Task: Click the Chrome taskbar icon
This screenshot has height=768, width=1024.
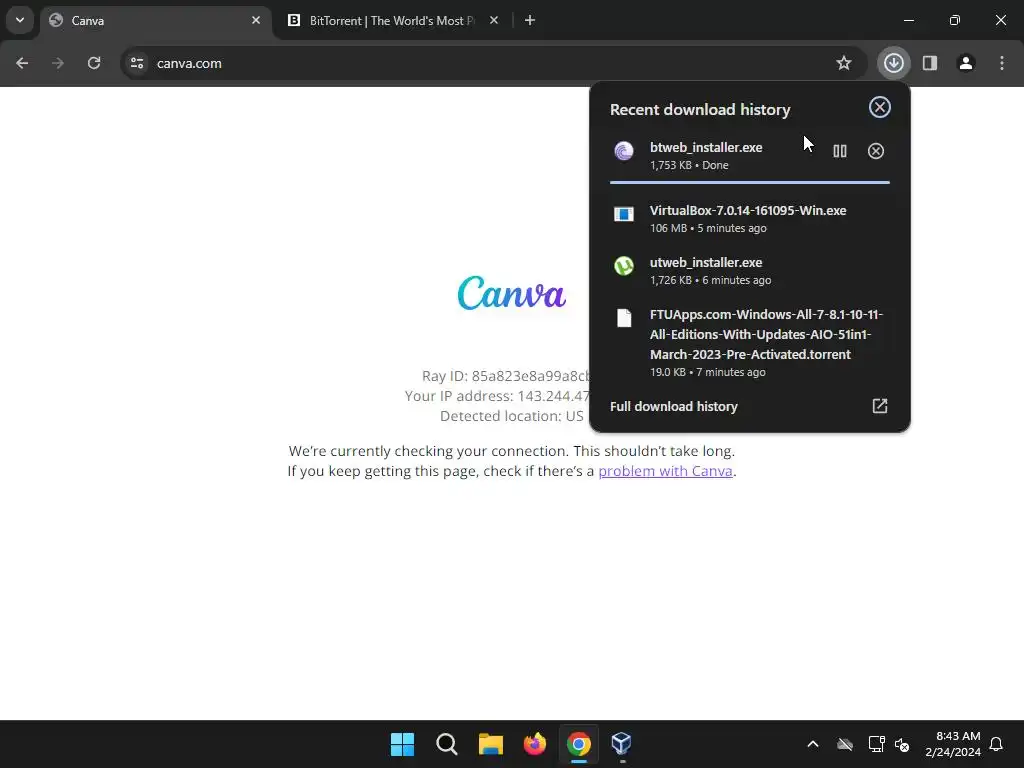Action: point(579,744)
